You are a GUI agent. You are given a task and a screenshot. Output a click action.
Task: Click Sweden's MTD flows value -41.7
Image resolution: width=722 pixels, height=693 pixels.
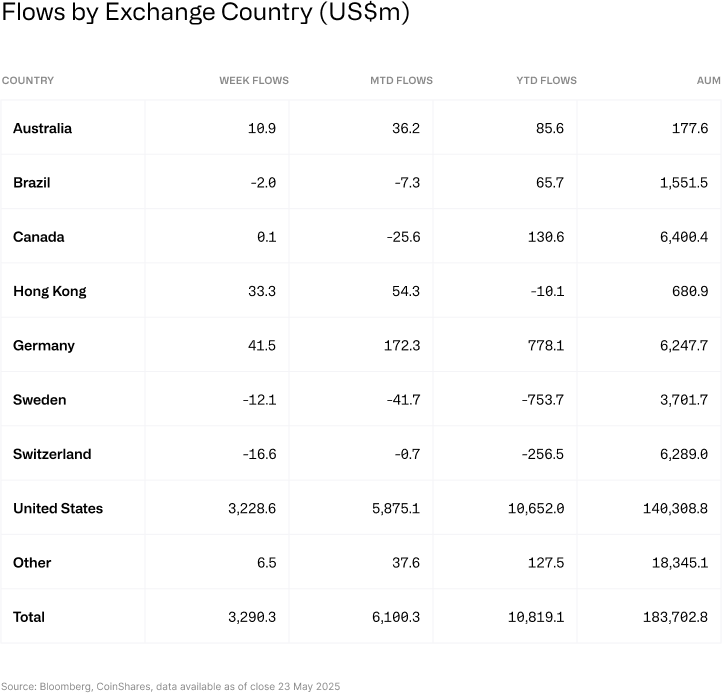click(x=401, y=400)
